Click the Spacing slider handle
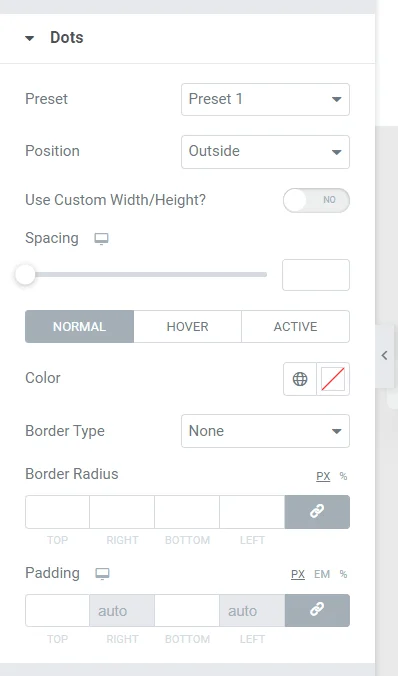This screenshot has width=398, height=676. coord(25,275)
